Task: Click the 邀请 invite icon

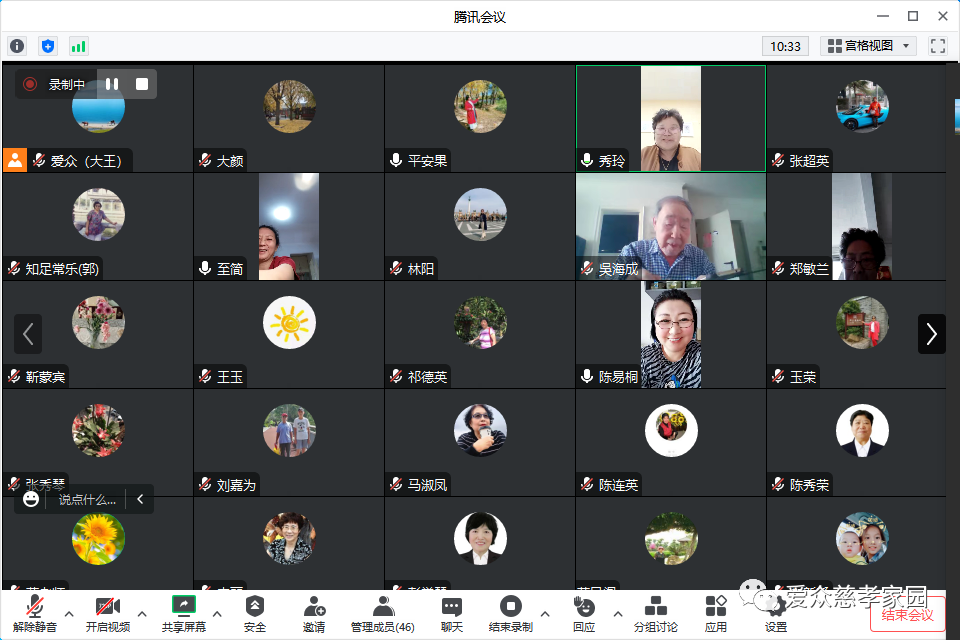Action: [x=314, y=613]
